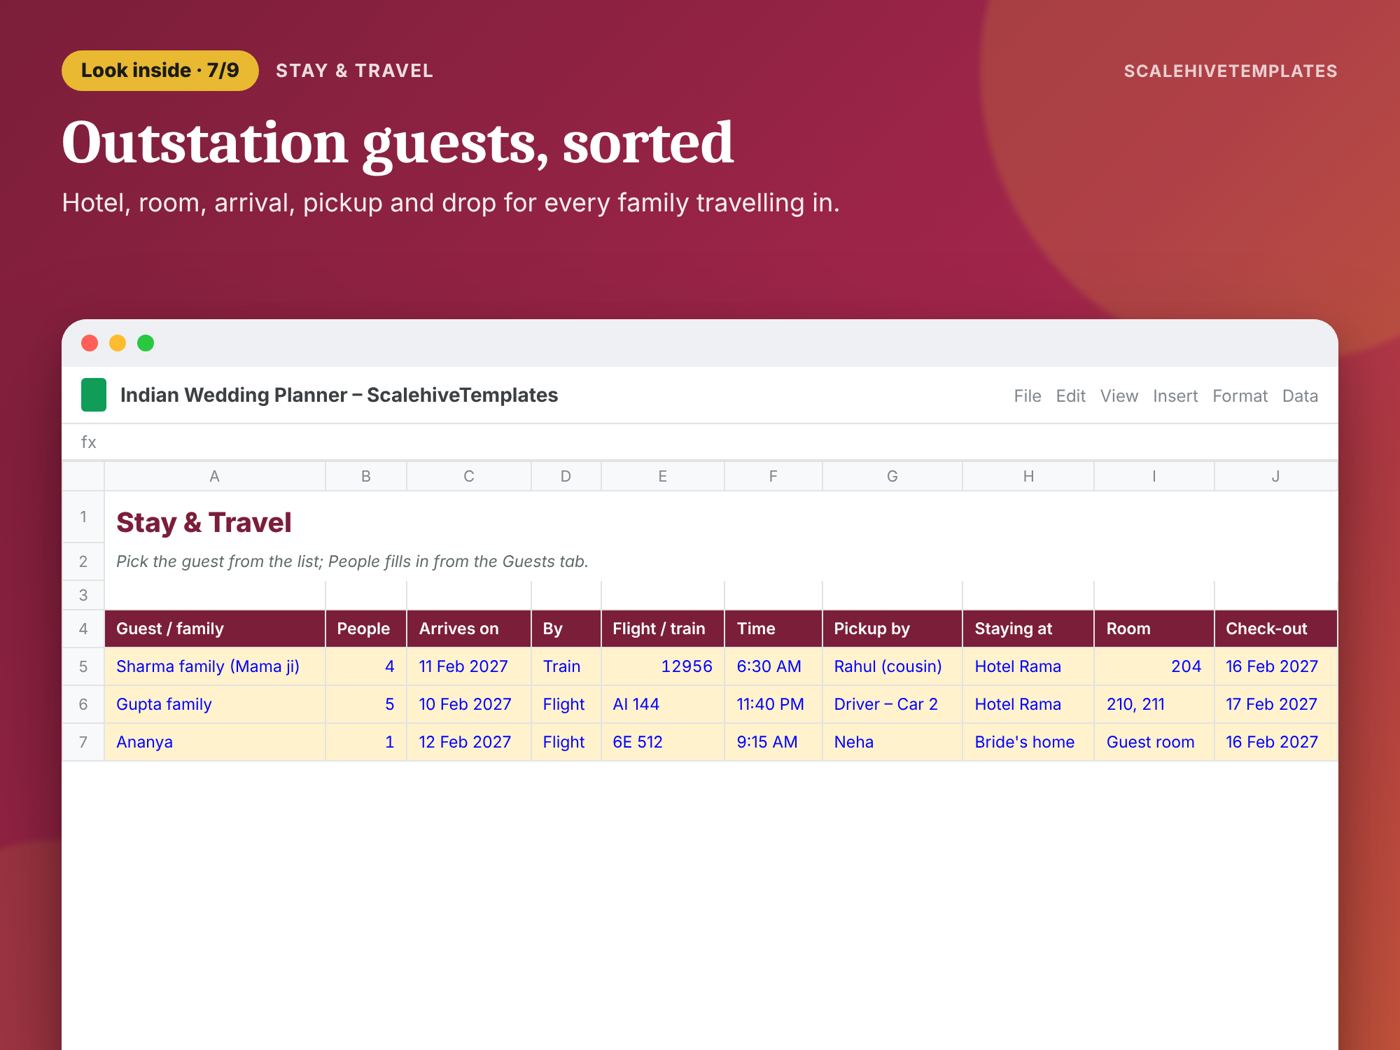Open the Data menu

pyautogui.click(x=1300, y=396)
